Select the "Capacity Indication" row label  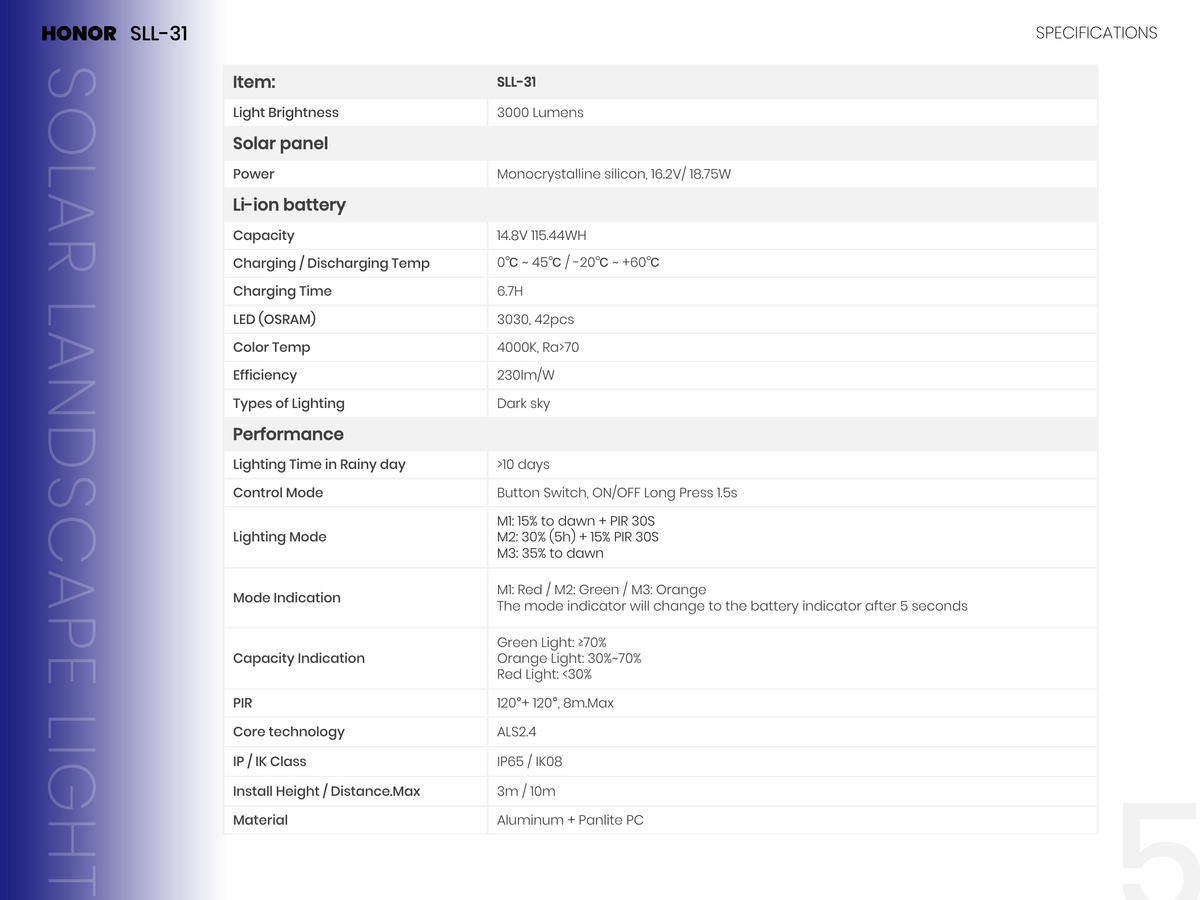point(299,659)
